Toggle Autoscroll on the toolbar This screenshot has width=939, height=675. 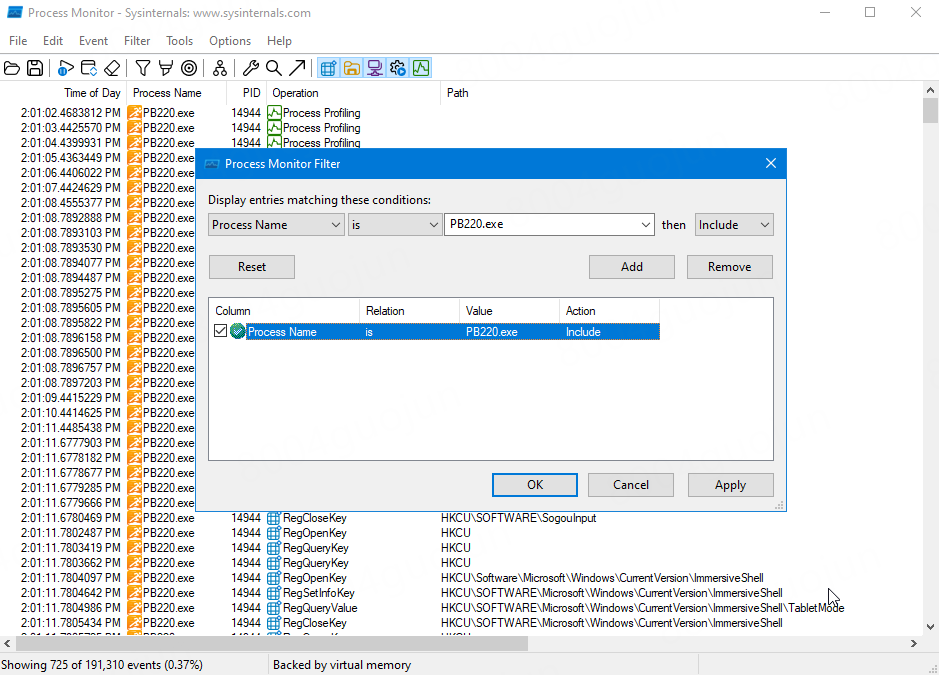point(89,68)
